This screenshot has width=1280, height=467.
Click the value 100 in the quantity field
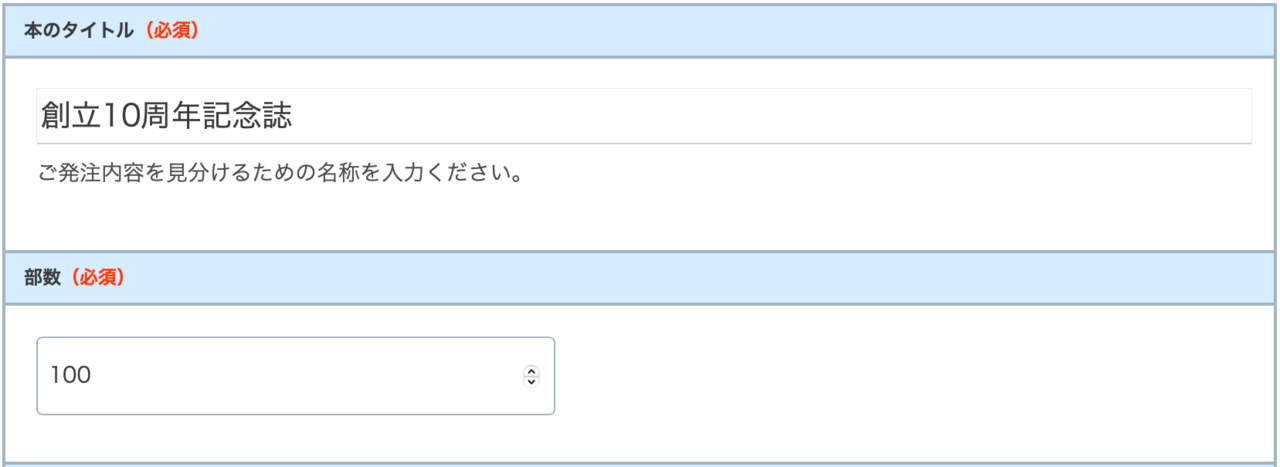(70, 376)
